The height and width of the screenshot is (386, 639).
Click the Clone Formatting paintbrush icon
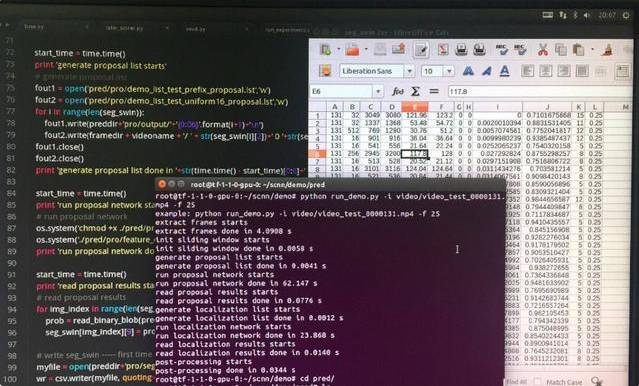607,50
